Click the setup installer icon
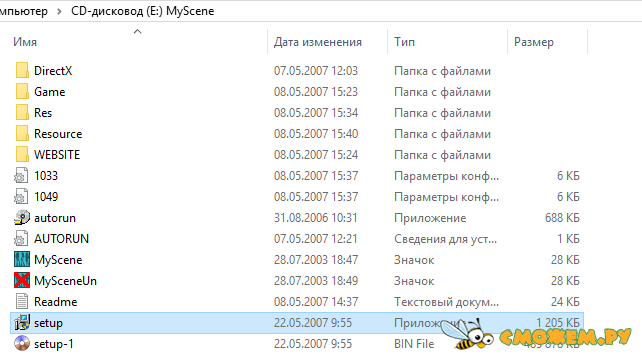This screenshot has height=361, width=642. (x=22, y=323)
